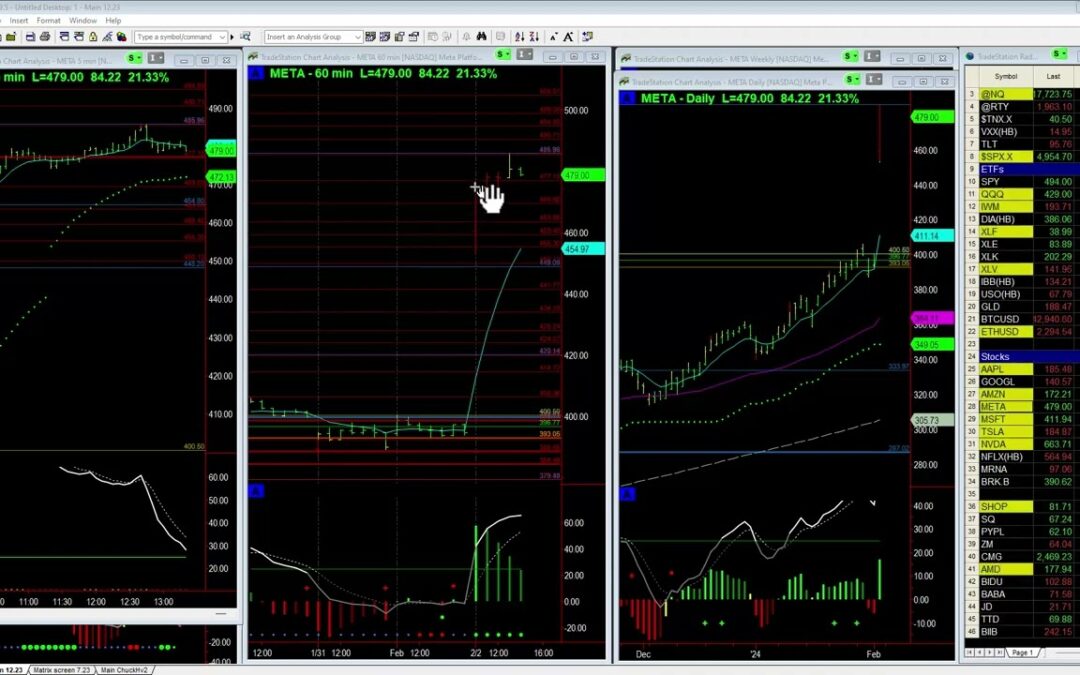Click the Print icon in the main toolbar
Viewport: 1080px width, 675px height.
tap(46, 37)
